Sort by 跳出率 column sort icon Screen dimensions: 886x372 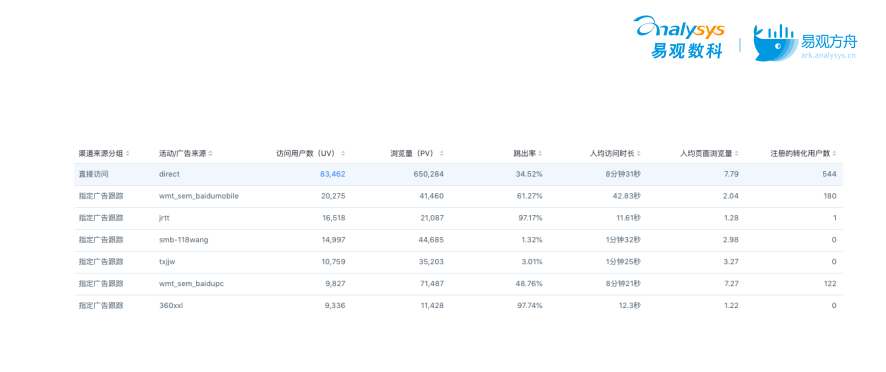[x=540, y=153]
